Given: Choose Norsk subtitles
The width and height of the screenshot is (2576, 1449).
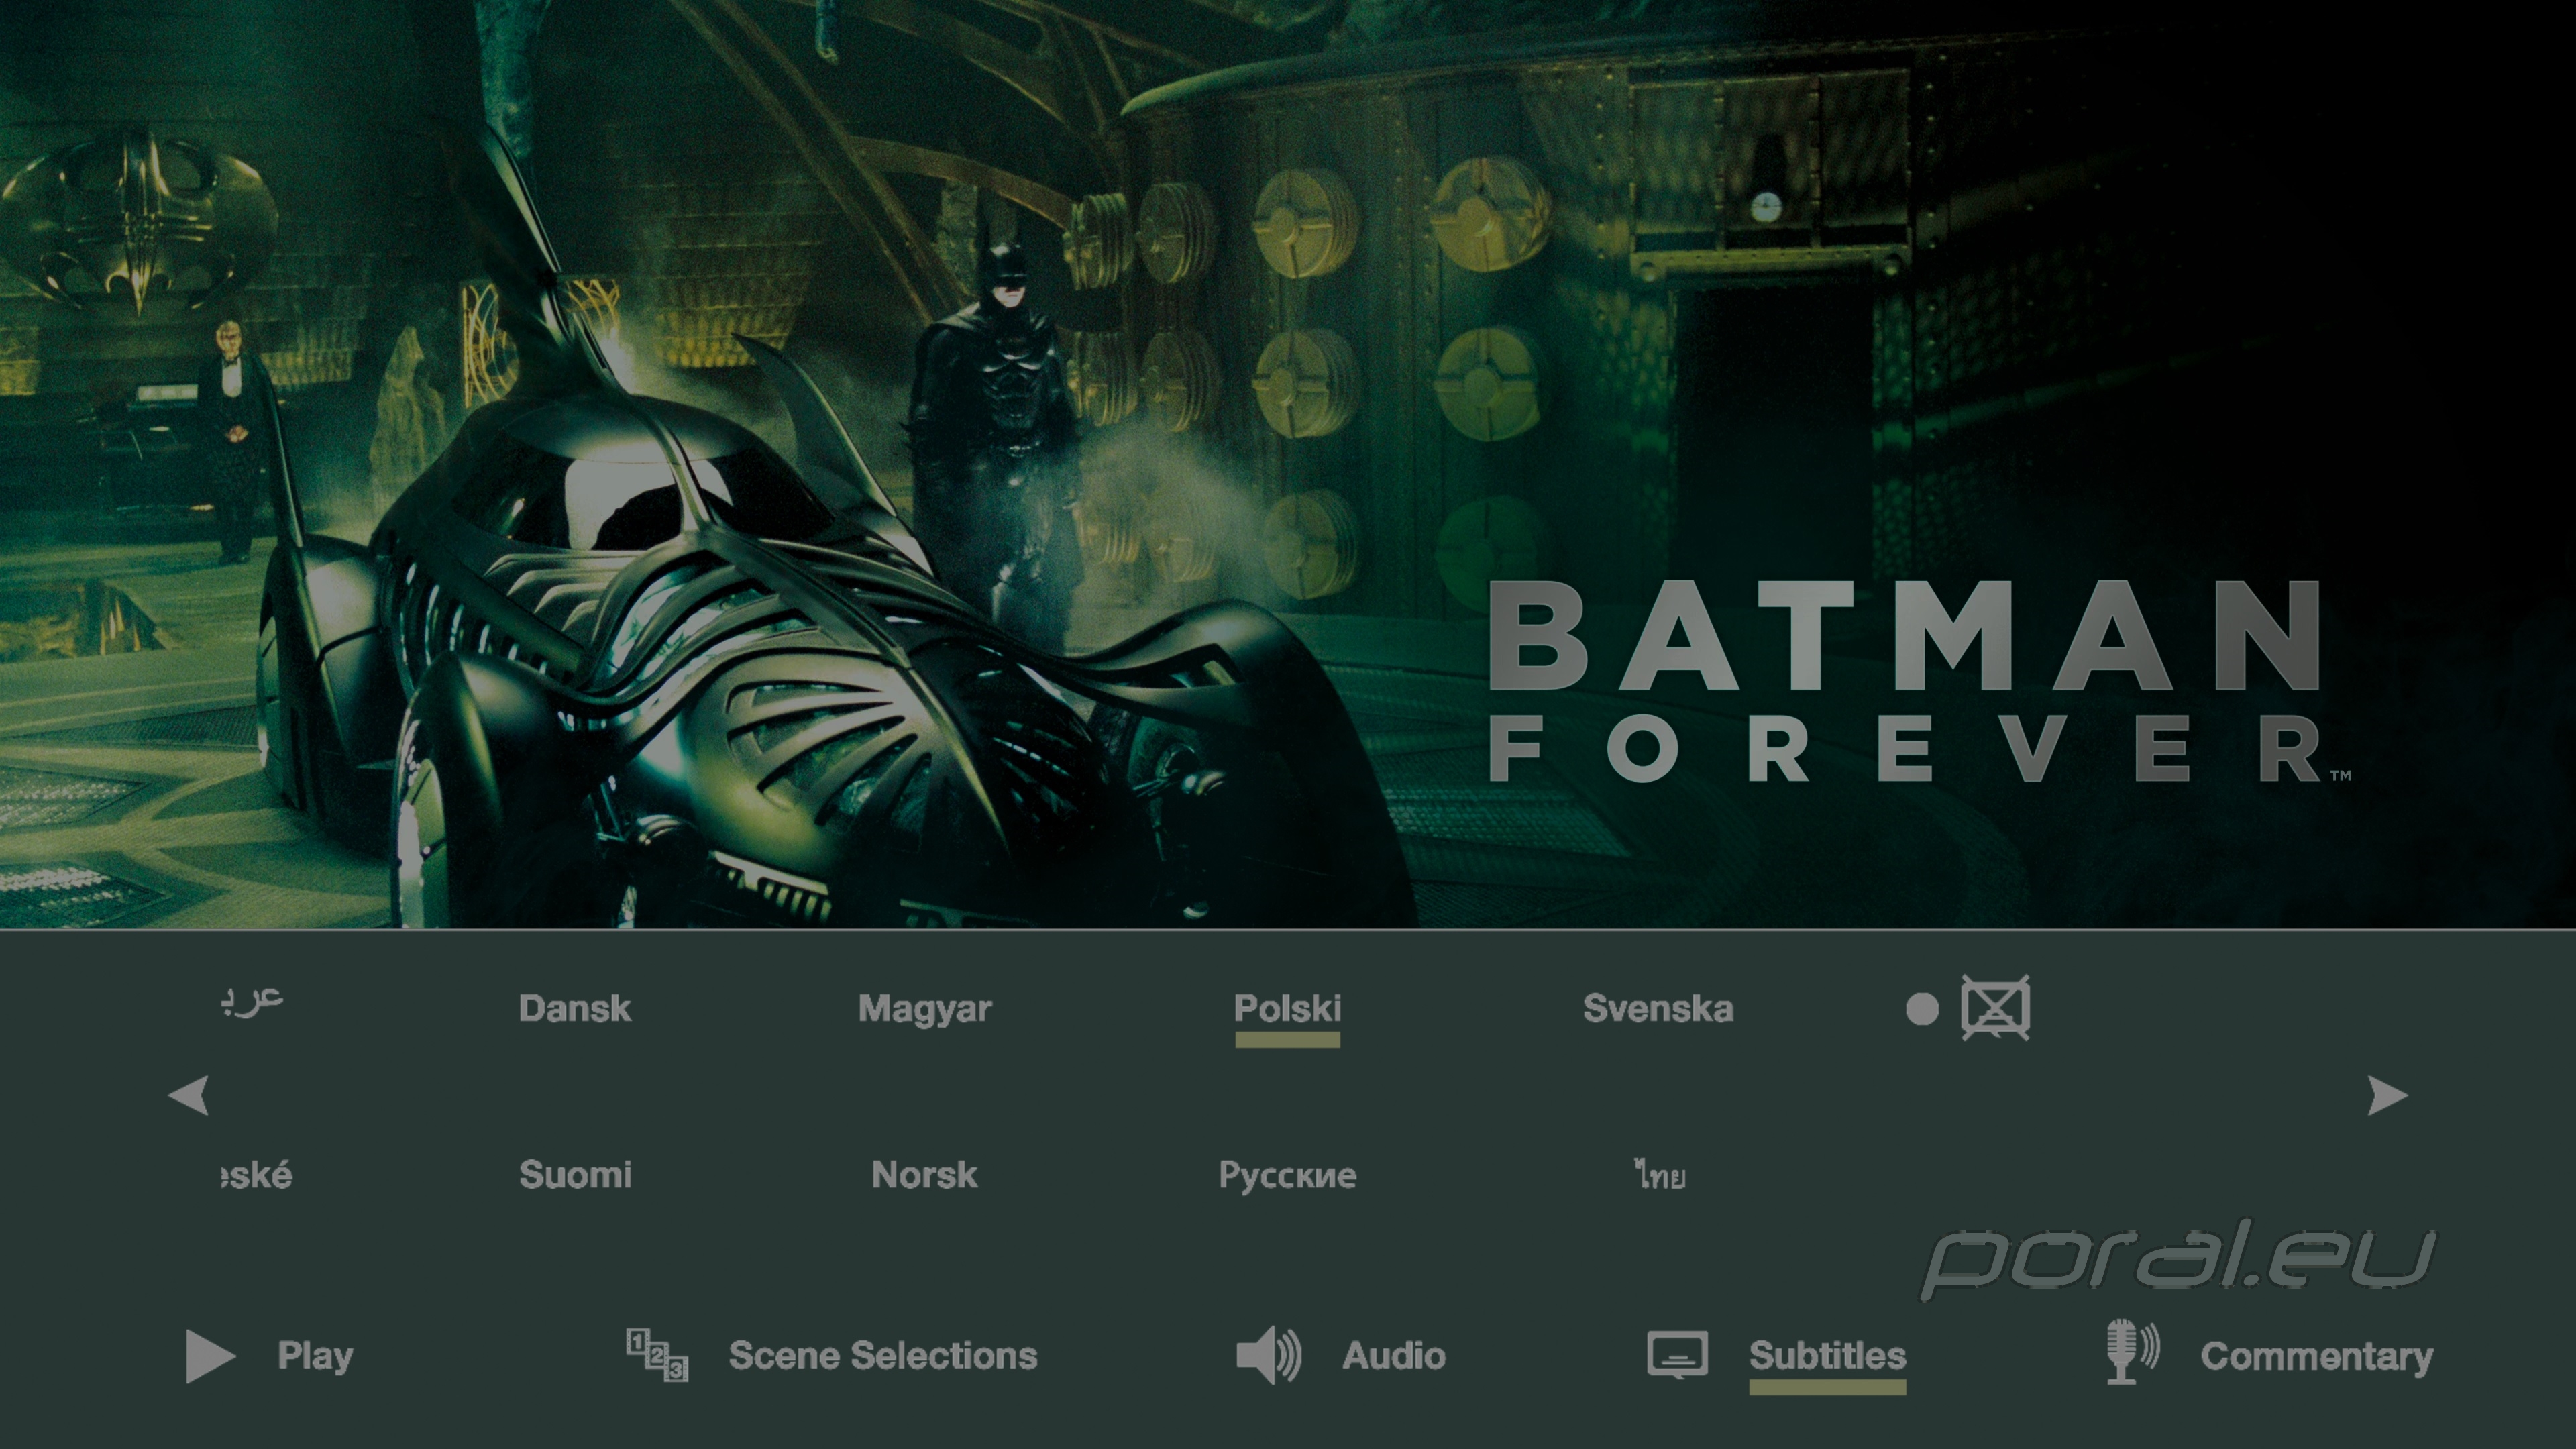Looking at the screenshot, I should [925, 1175].
